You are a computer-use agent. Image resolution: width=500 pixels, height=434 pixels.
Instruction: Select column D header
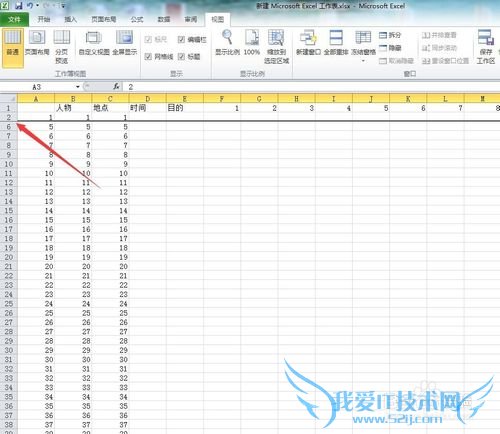pyautogui.click(x=147, y=98)
